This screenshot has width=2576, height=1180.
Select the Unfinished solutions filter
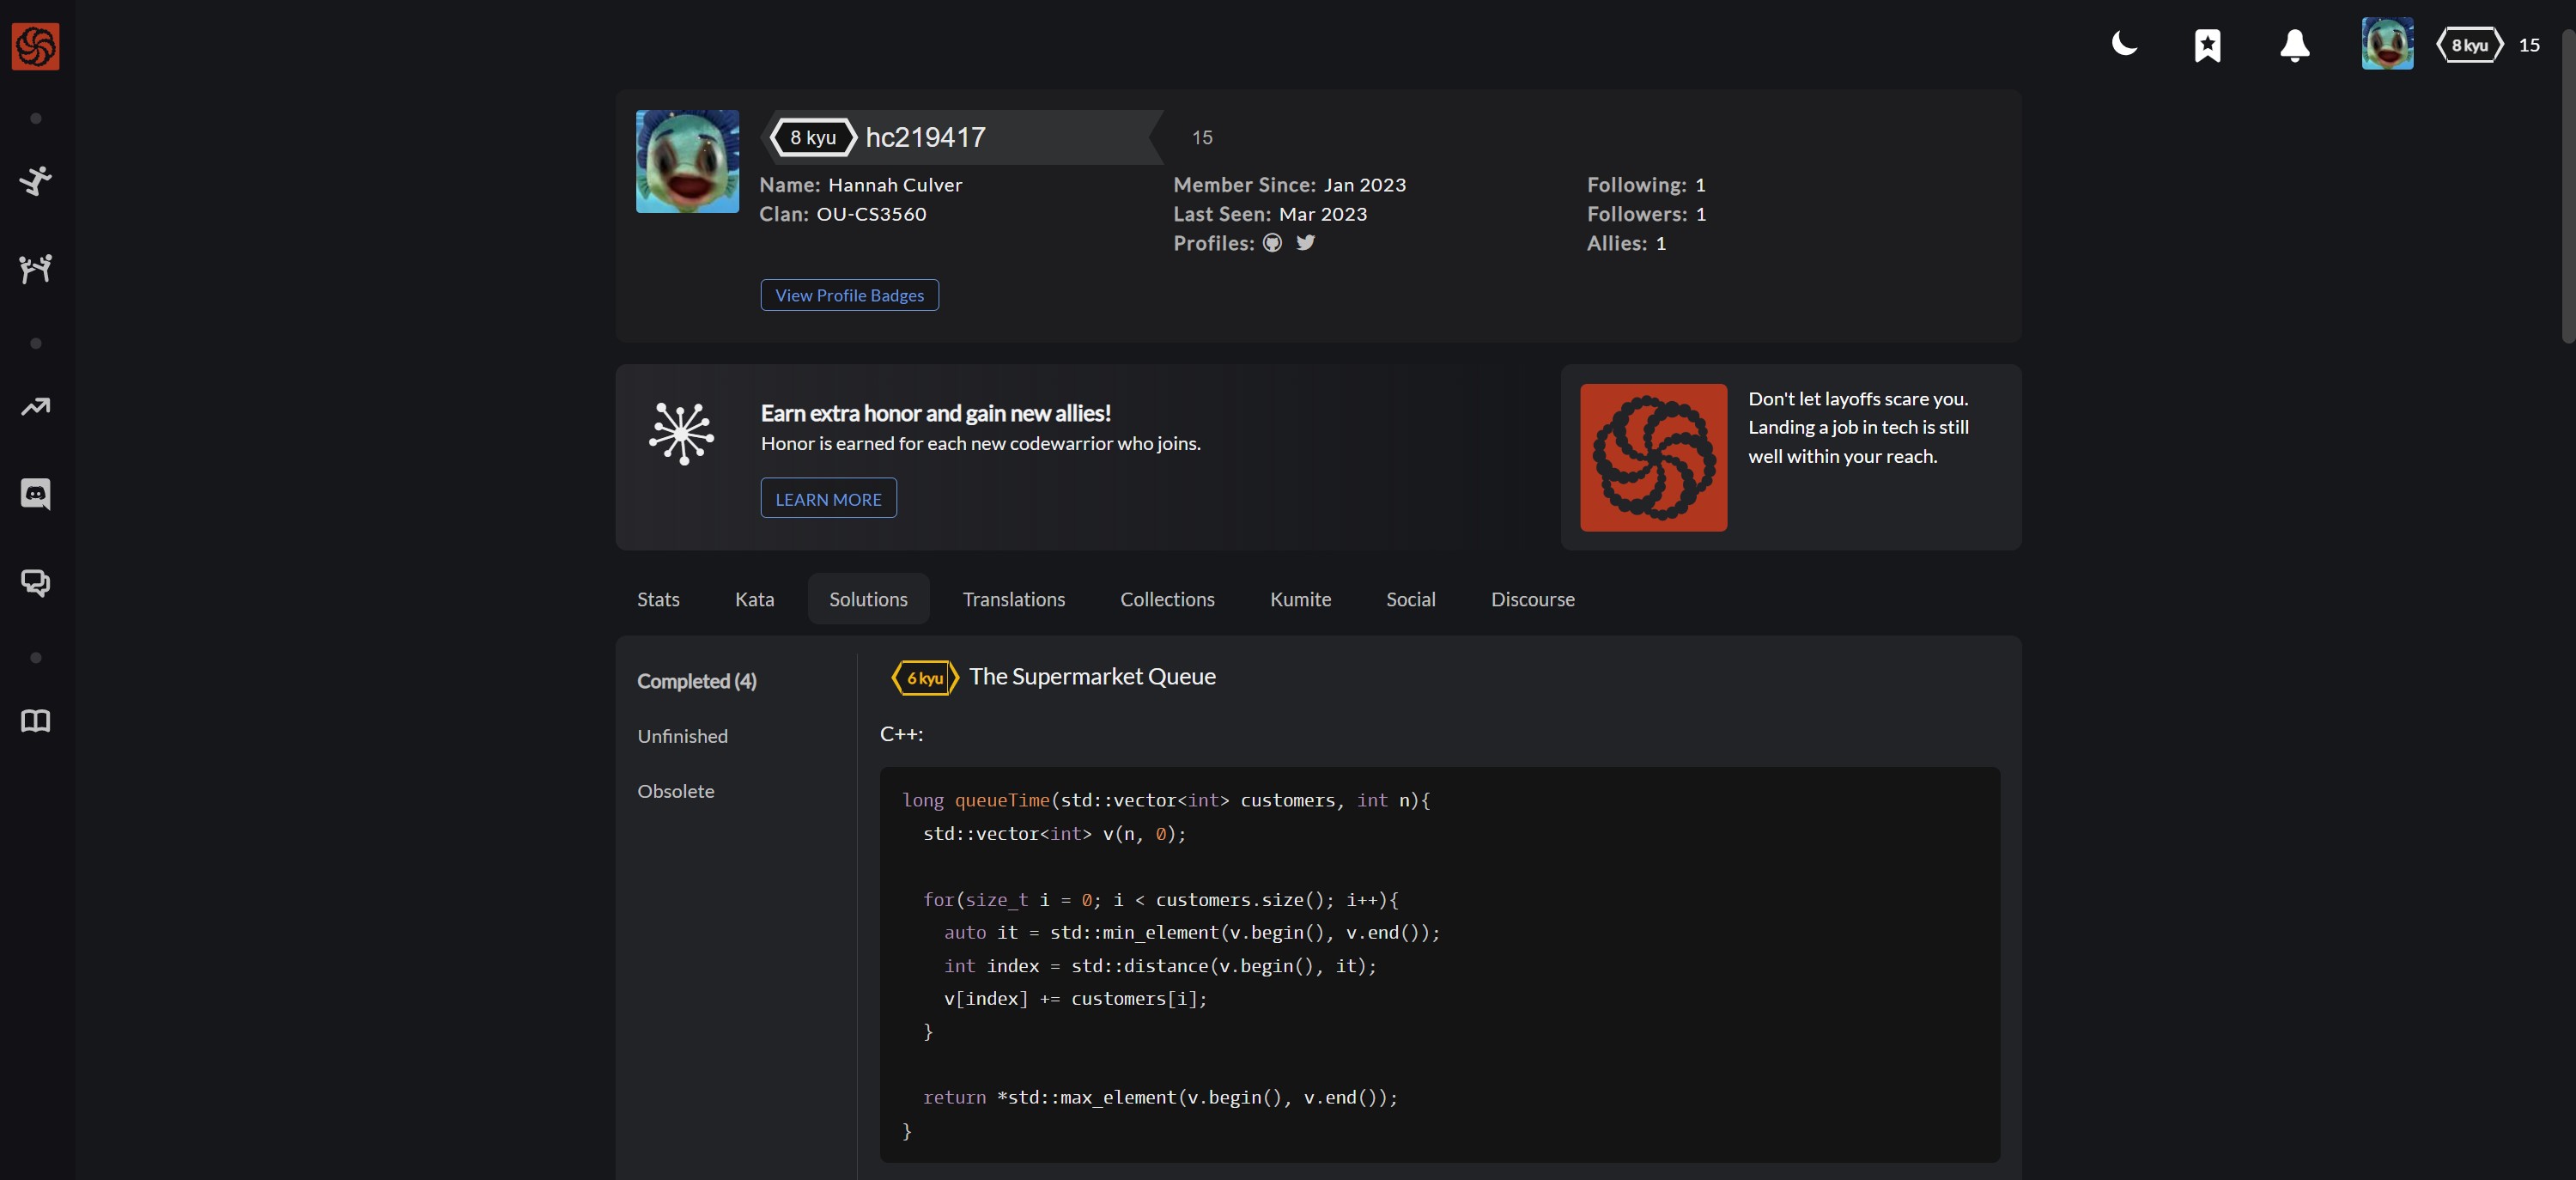tap(682, 736)
